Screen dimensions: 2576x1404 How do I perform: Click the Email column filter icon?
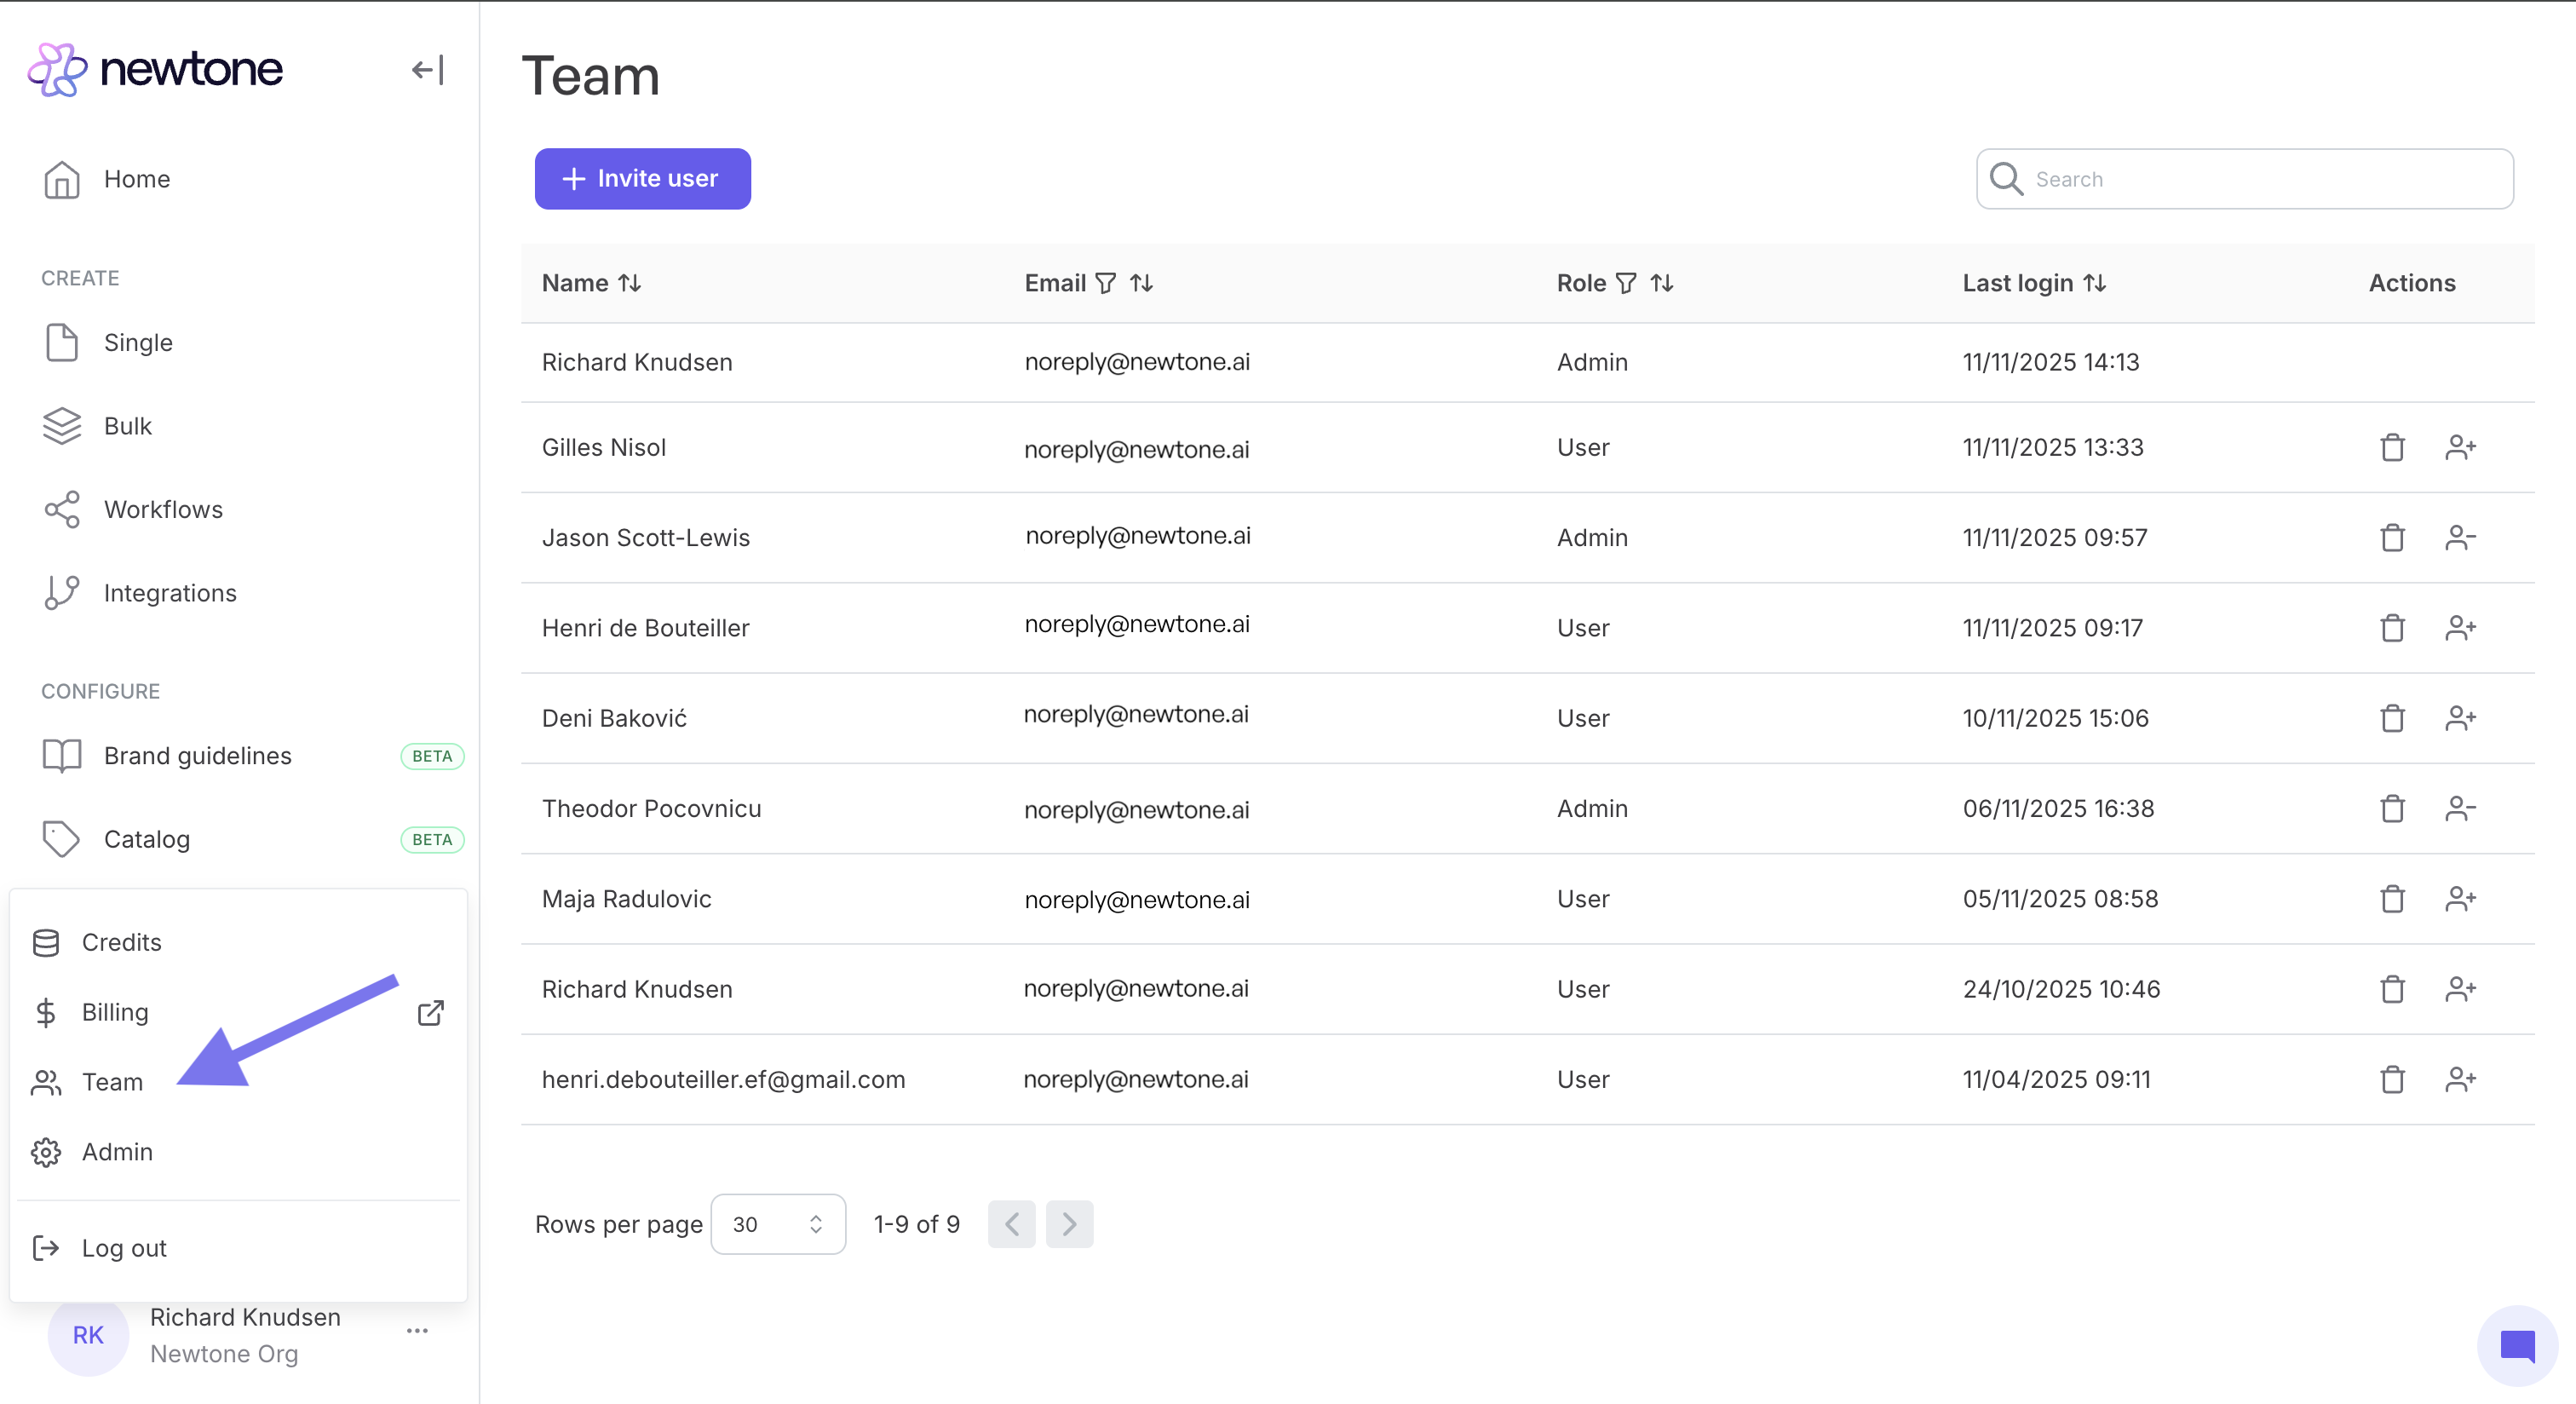pyautogui.click(x=1105, y=284)
